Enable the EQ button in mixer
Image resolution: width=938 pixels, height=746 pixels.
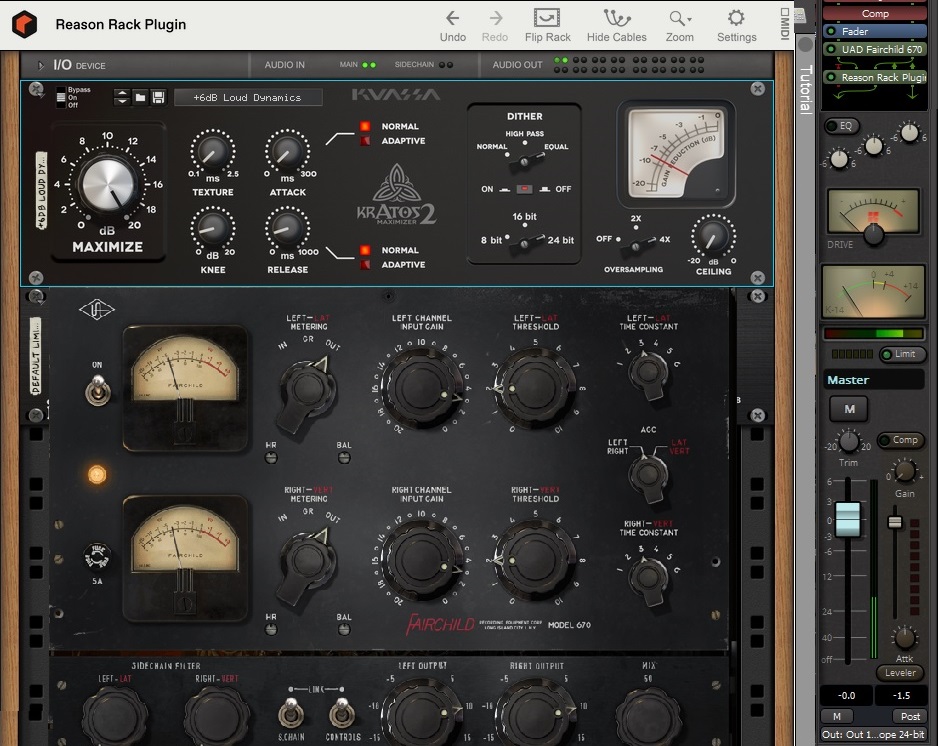(x=841, y=126)
